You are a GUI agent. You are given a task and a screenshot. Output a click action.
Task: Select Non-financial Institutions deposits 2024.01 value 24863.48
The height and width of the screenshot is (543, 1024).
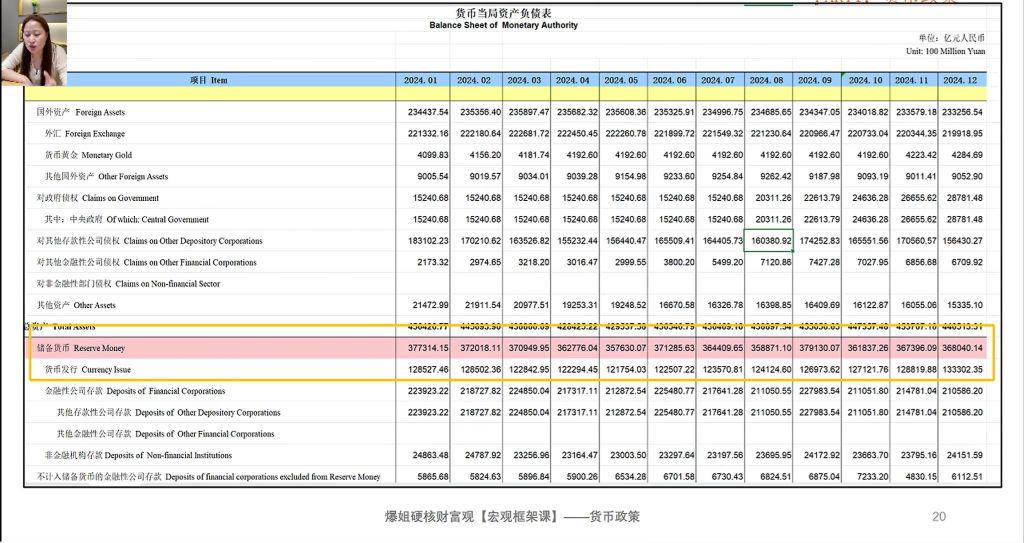tap(430, 455)
